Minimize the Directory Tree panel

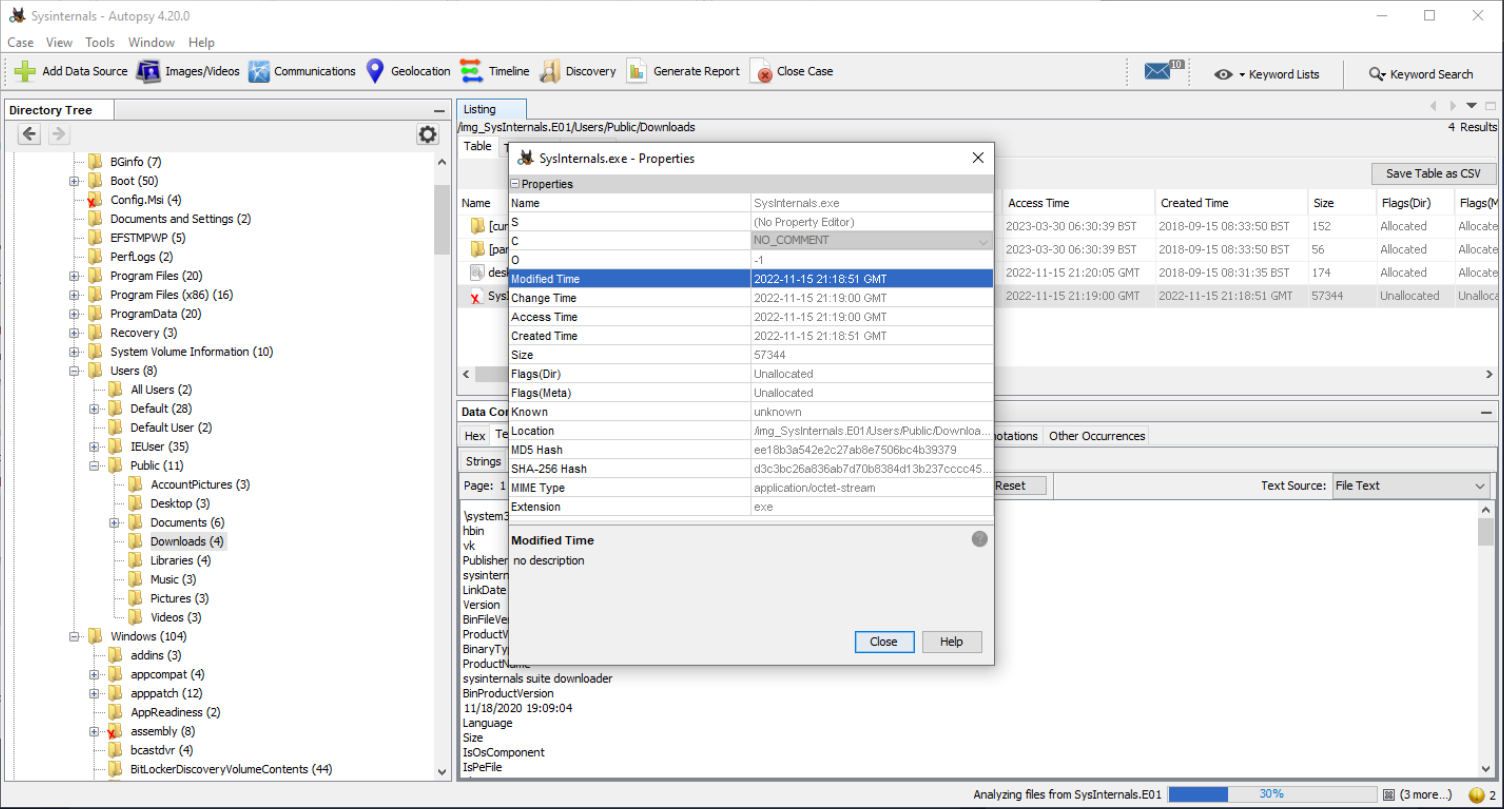pos(439,110)
